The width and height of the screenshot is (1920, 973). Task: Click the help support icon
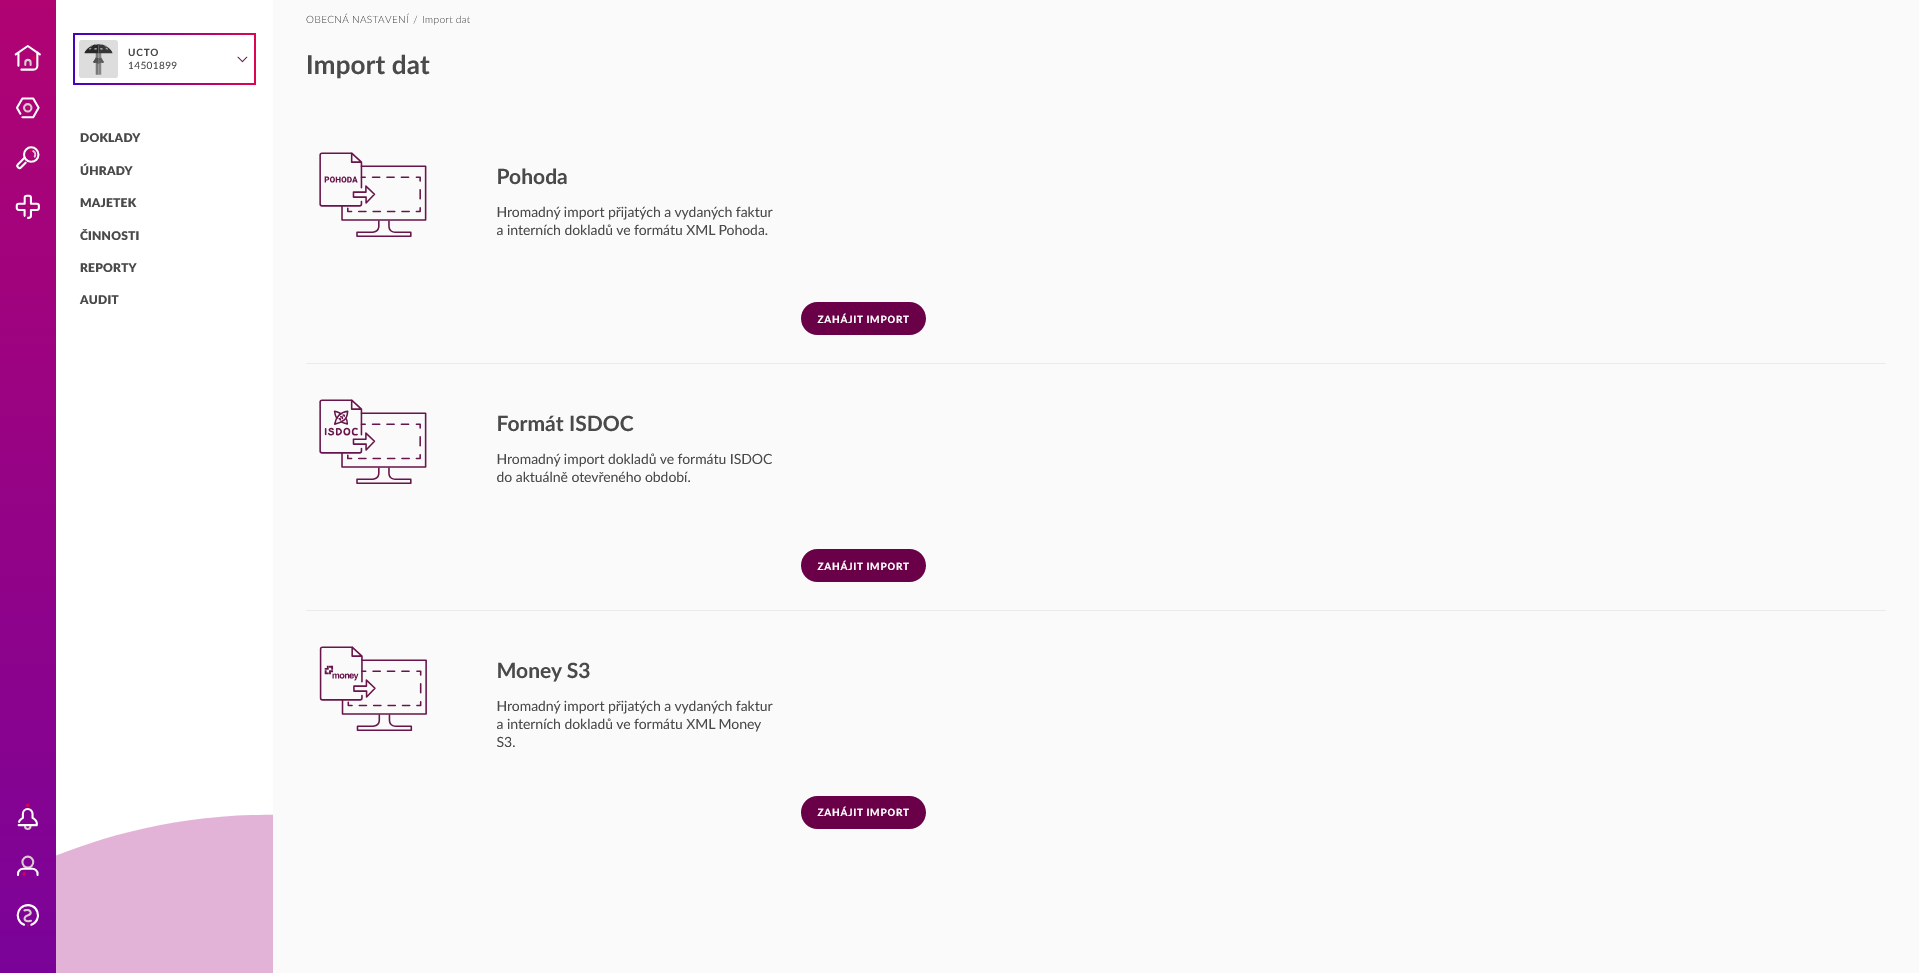28,915
